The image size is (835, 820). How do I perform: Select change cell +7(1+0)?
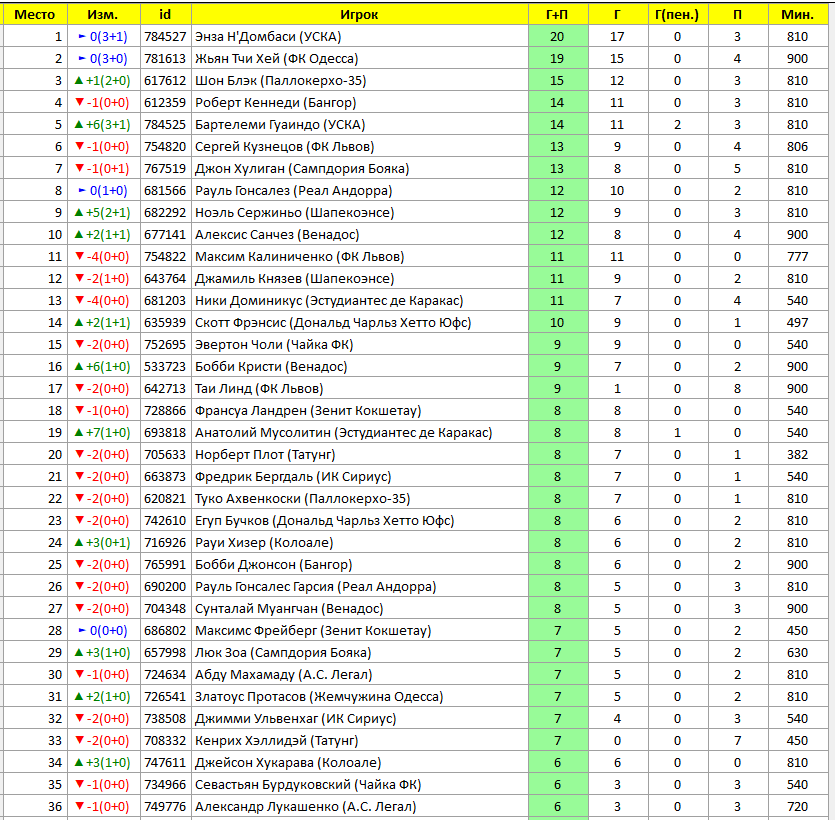(x=104, y=433)
